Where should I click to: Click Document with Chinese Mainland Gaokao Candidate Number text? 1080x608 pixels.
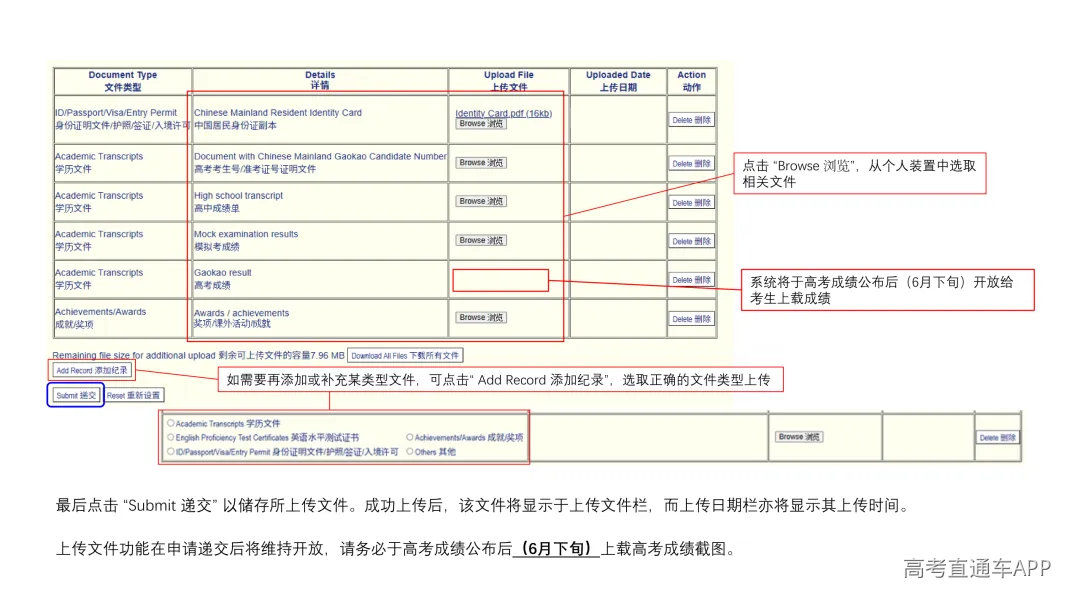[x=320, y=163]
